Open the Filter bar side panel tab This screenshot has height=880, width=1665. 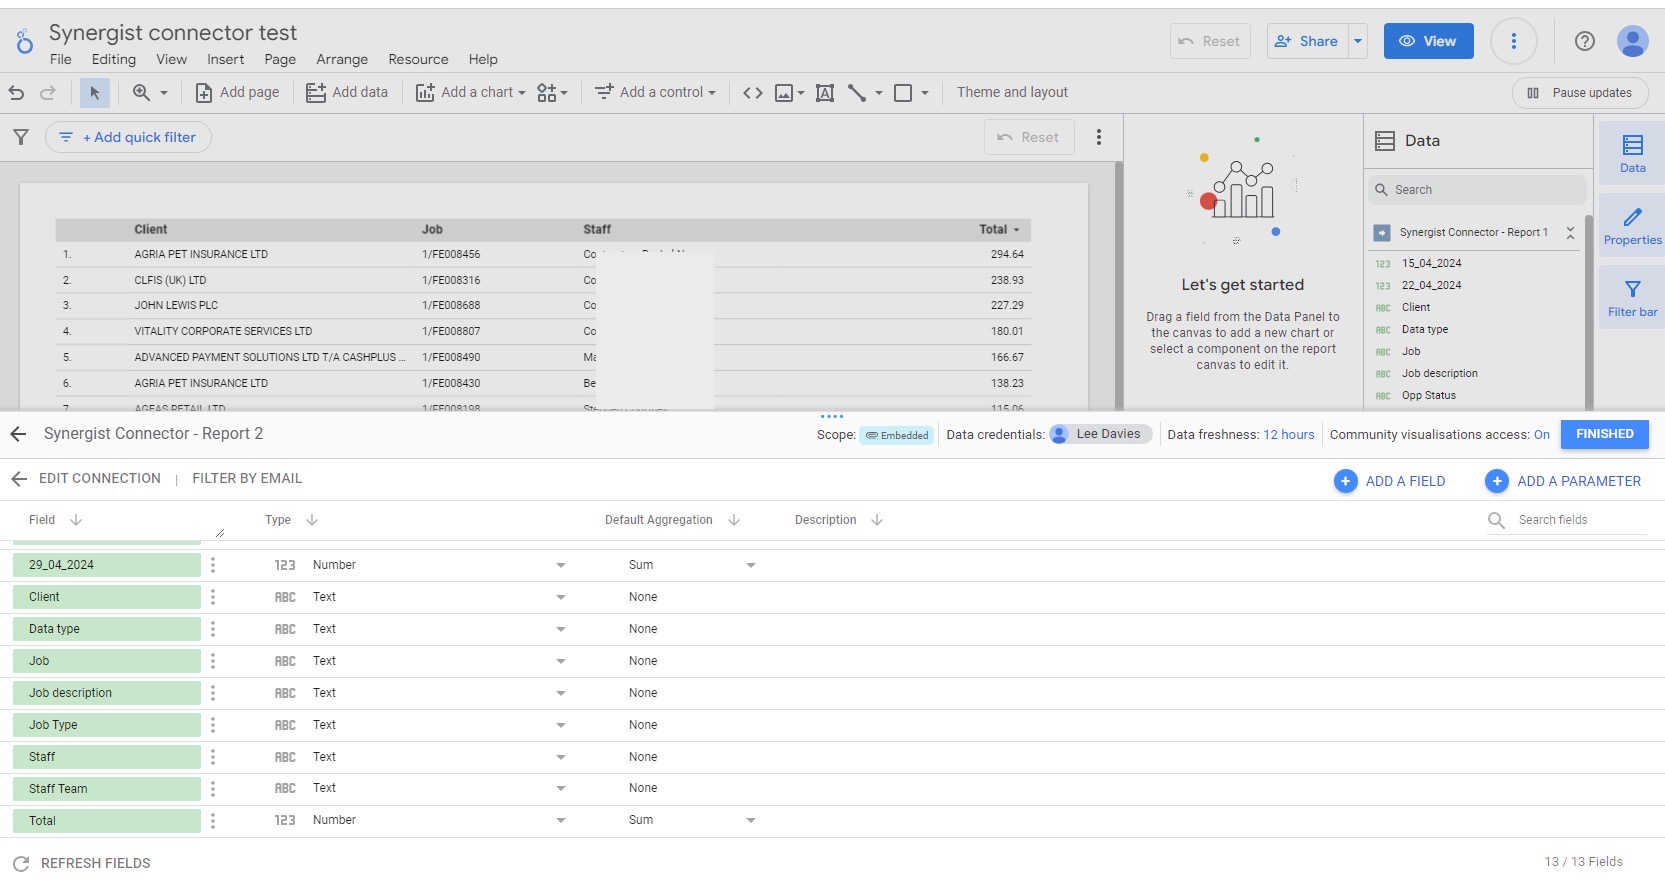(1632, 298)
